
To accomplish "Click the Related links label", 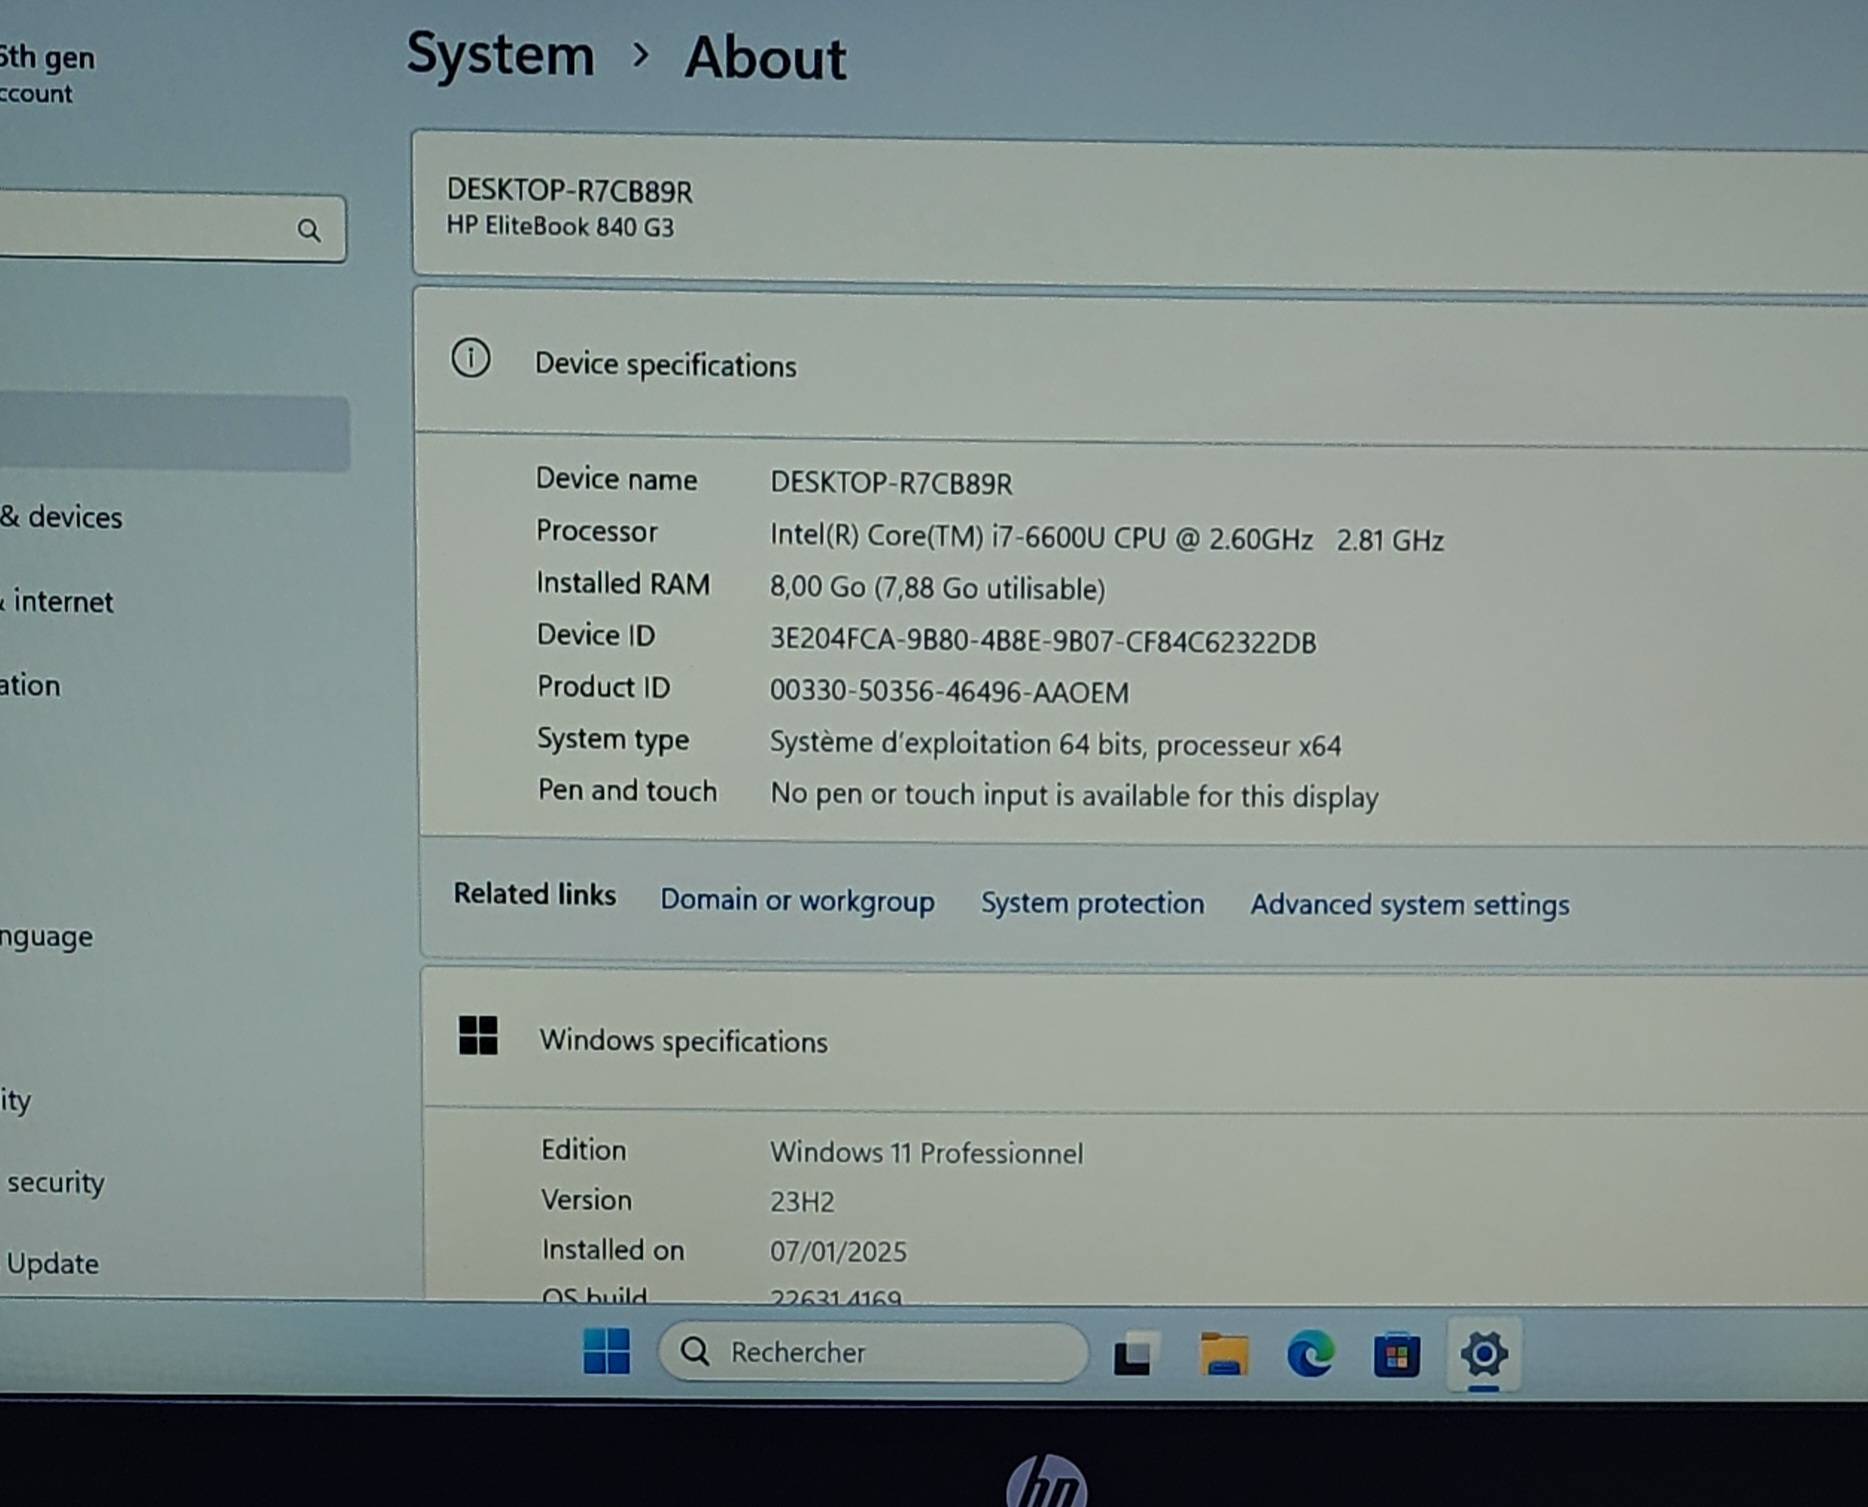I will pyautogui.click(x=534, y=894).
